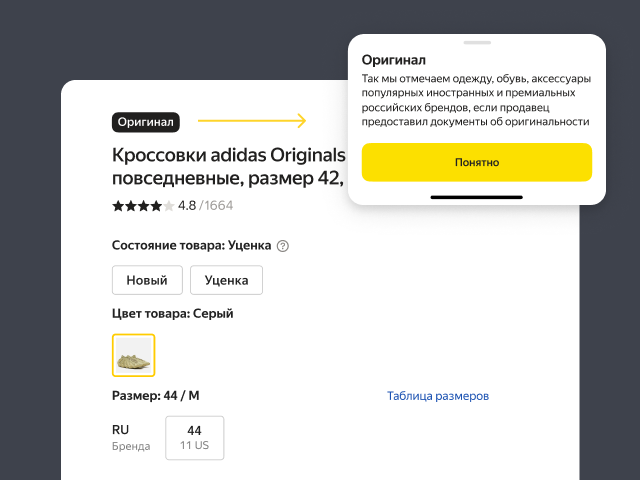Screen dimensions: 640x480
Task: Click the Цвет товара: Серый label
Action: tap(173, 314)
